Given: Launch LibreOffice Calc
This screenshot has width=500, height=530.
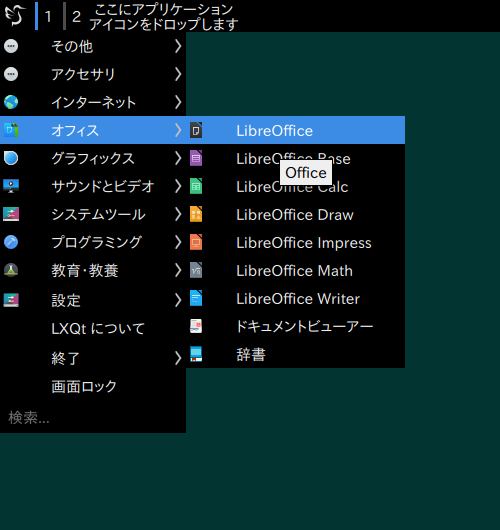Looking at the screenshot, I should tap(295, 186).
